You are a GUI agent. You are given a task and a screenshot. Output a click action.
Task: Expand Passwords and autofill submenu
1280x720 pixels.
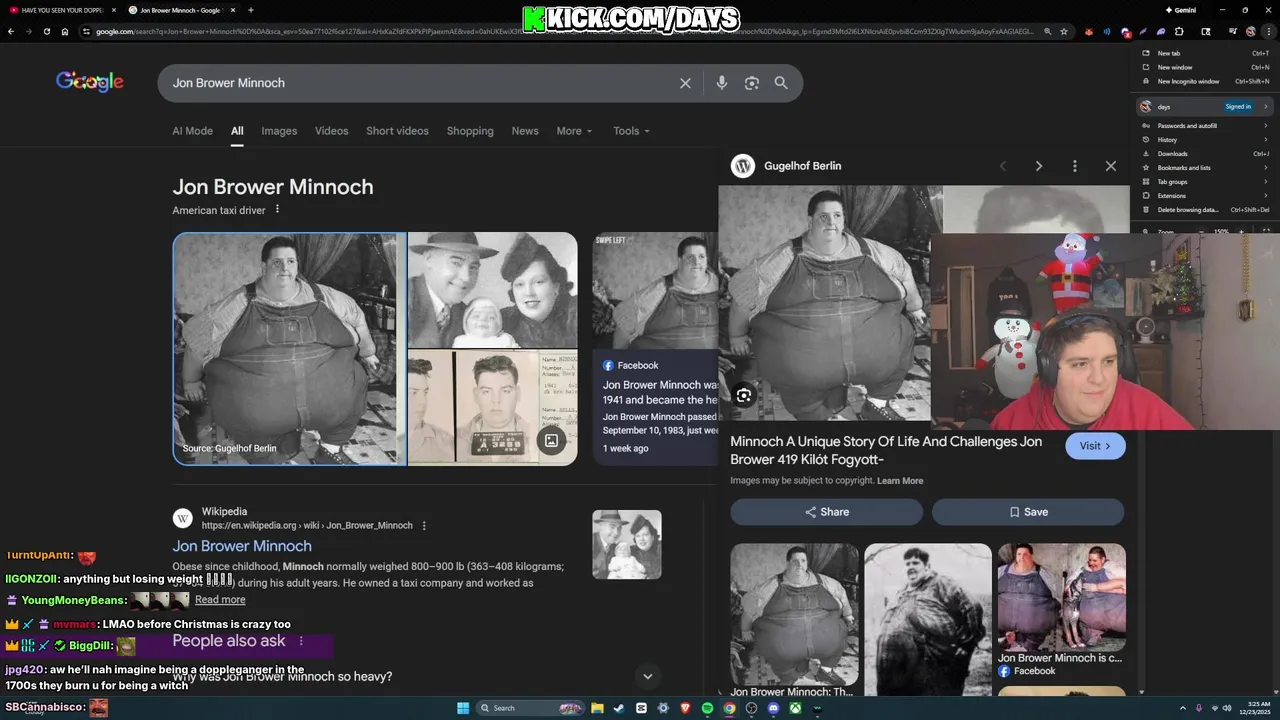point(1204,126)
